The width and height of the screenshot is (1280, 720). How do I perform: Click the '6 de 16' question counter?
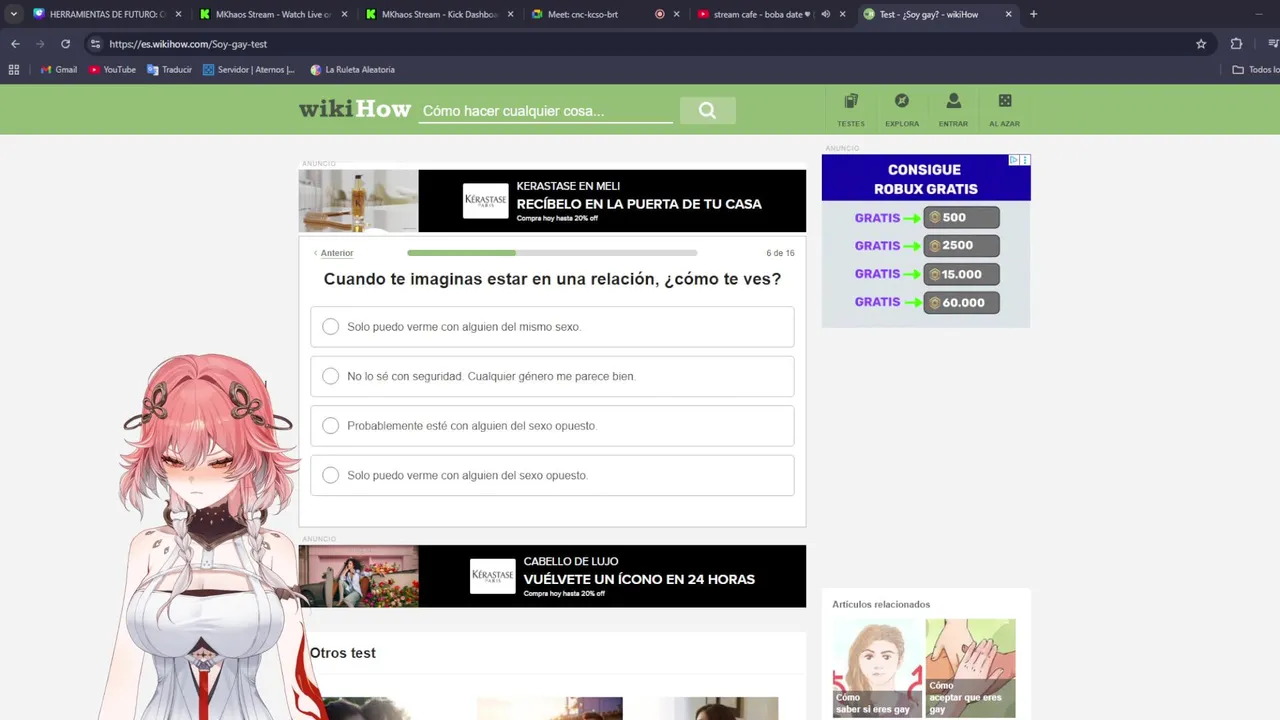click(x=780, y=253)
